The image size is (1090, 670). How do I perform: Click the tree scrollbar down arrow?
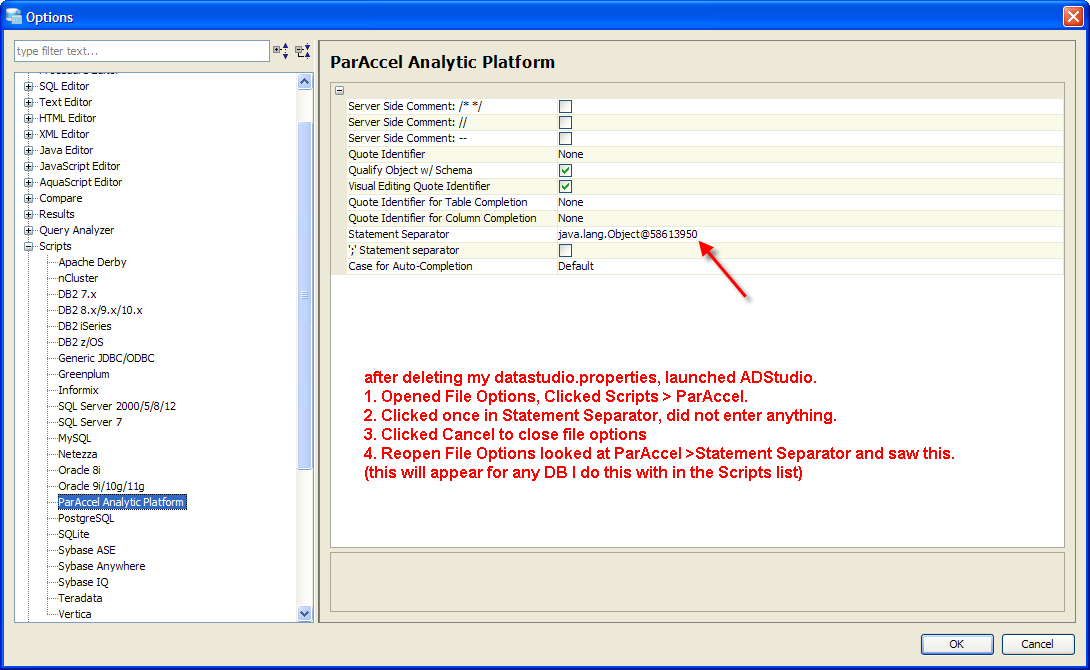pyautogui.click(x=304, y=613)
